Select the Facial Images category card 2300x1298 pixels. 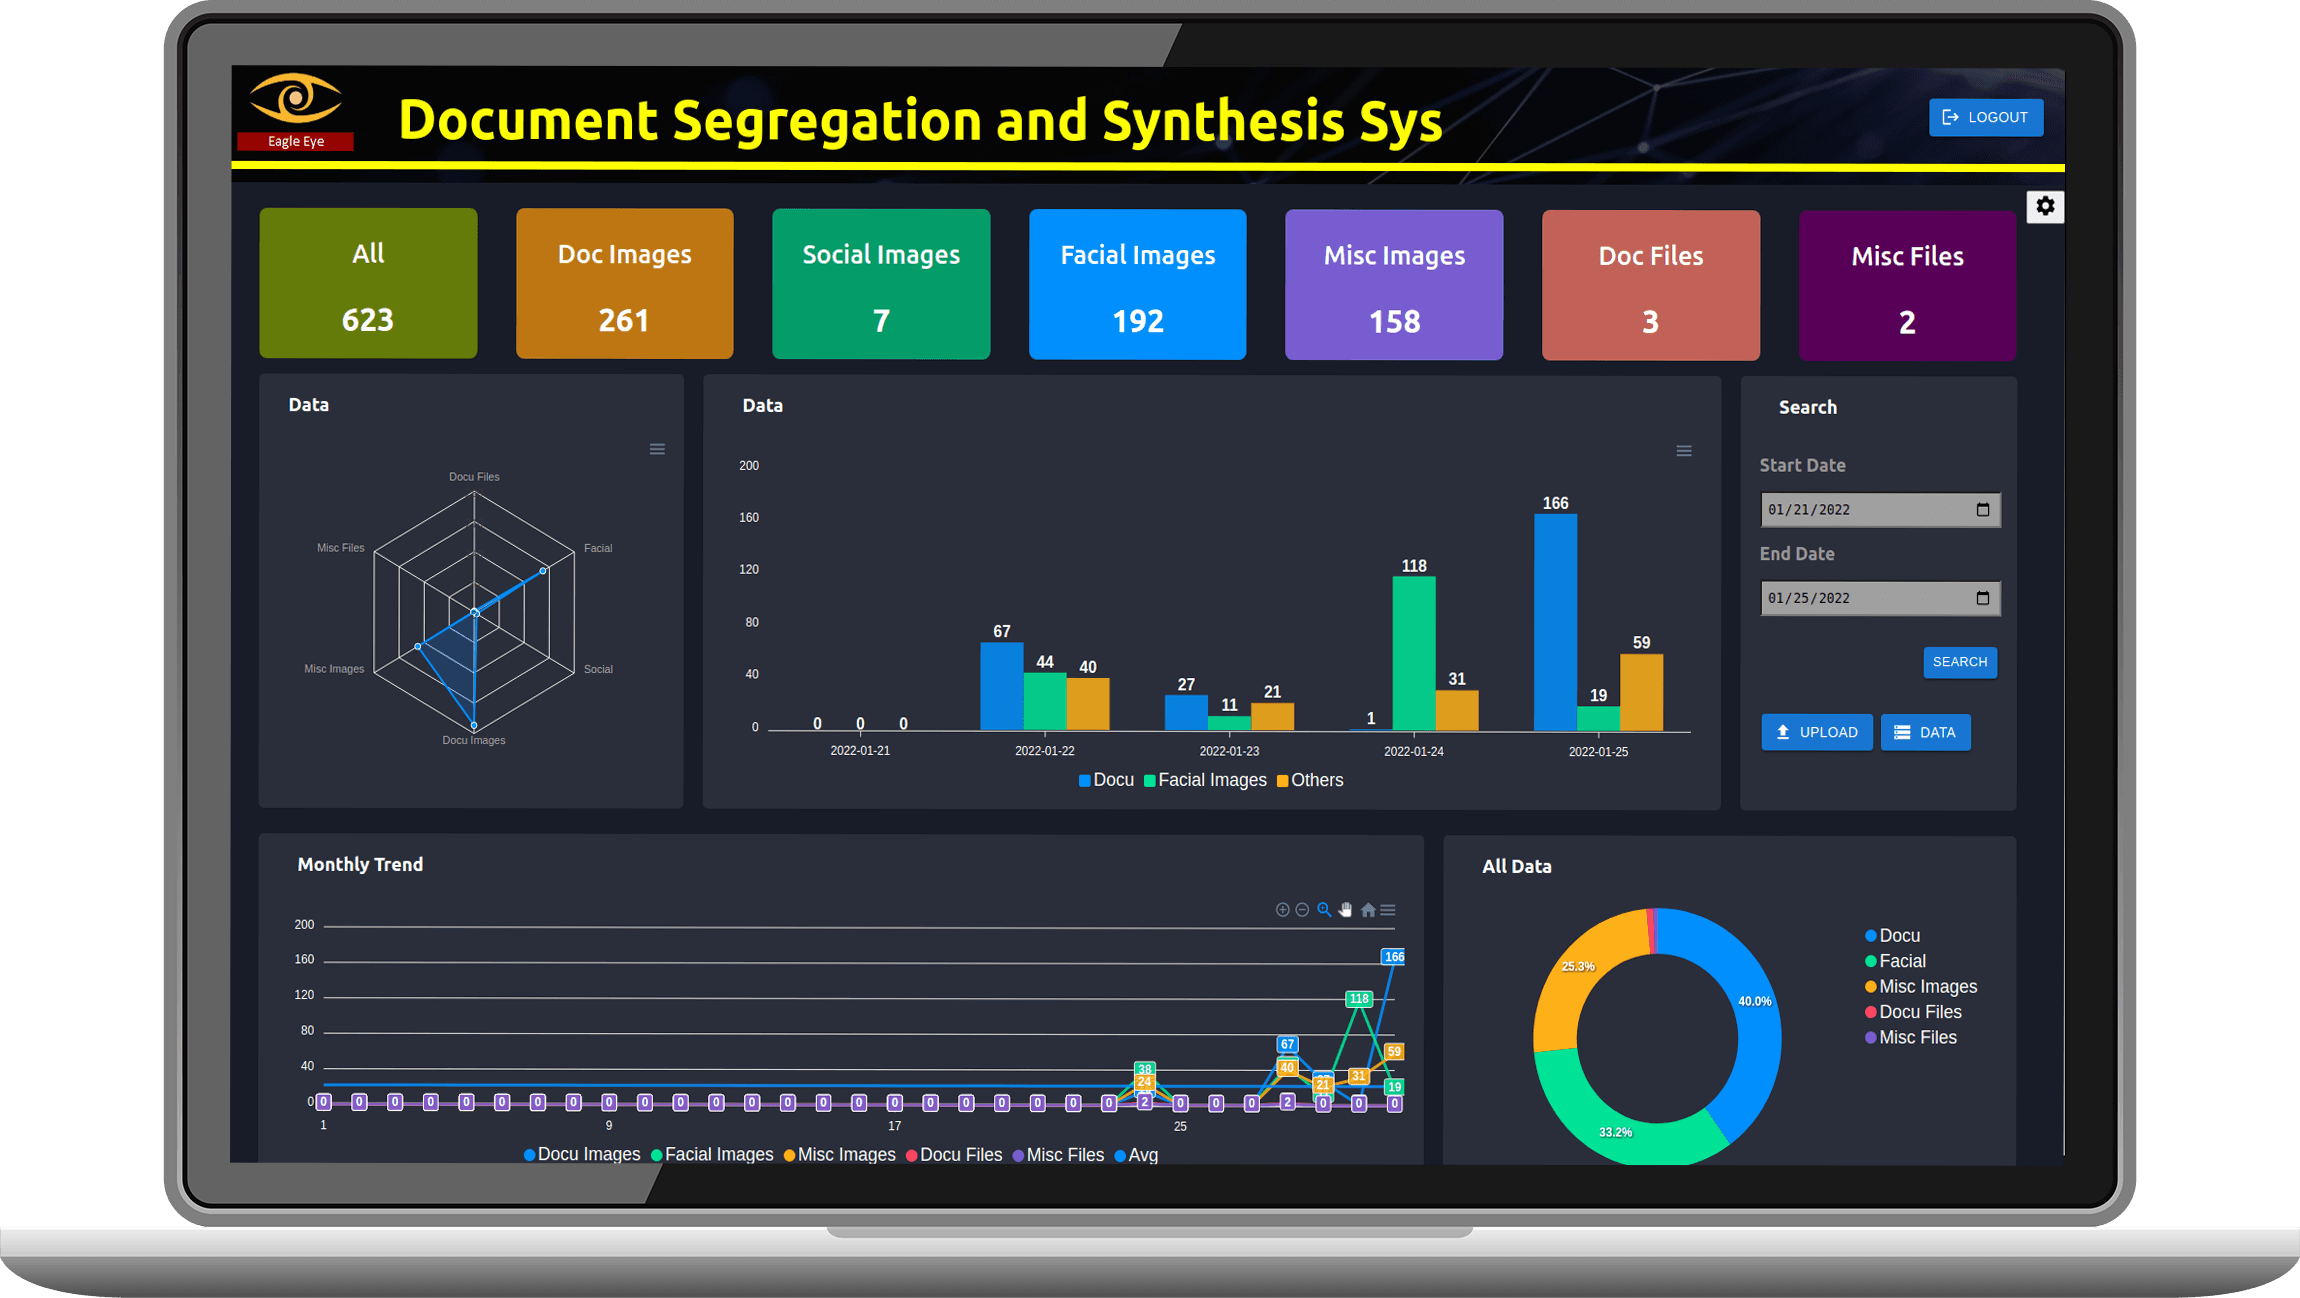(1137, 285)
